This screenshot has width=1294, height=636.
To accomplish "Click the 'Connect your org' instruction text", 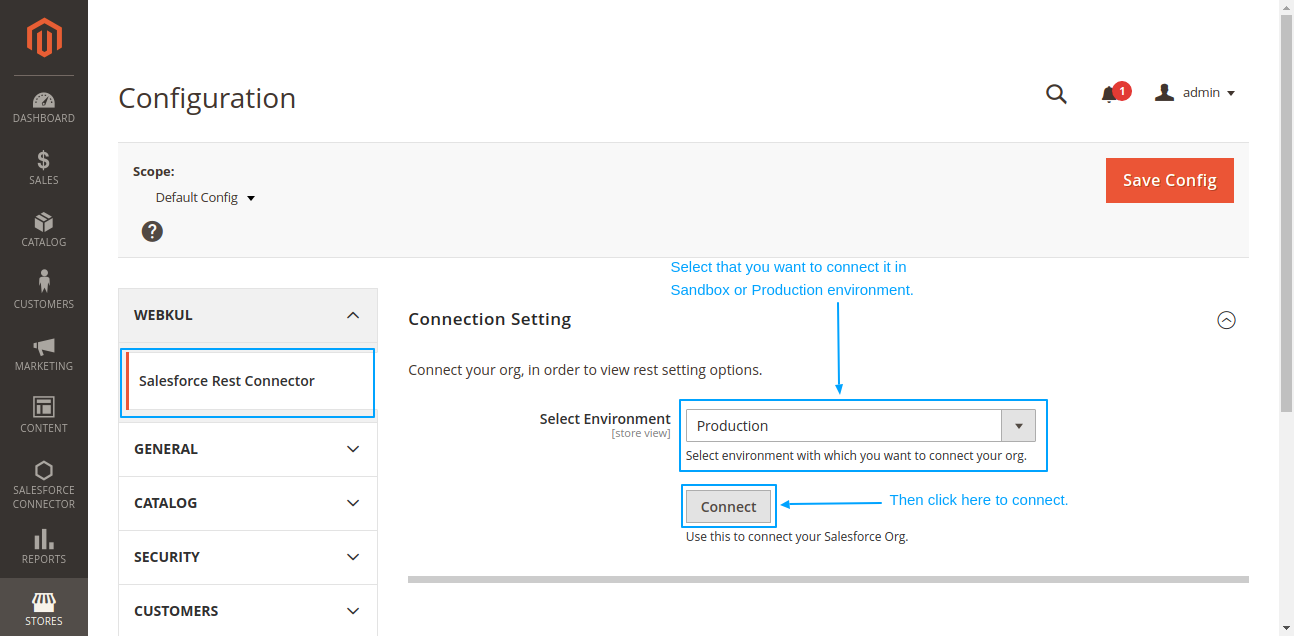I will 585,370.
